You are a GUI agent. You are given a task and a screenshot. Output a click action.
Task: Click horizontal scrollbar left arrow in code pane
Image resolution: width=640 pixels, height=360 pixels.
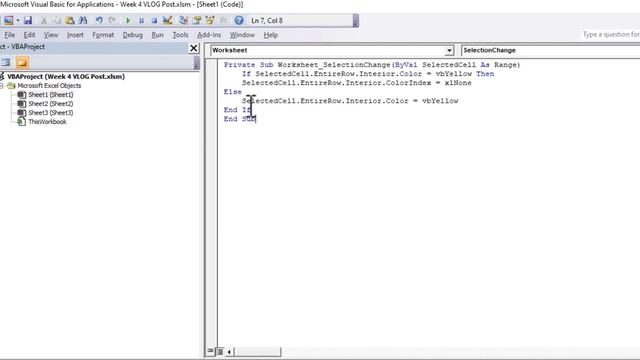pyautogui.click(x=229, y=351)
